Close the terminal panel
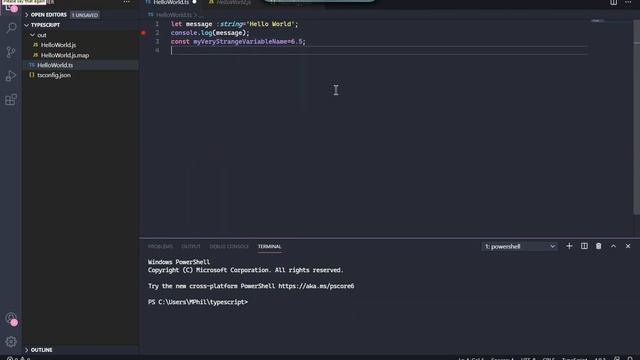This screenshot has width=640, height=360. coord(628,246)
